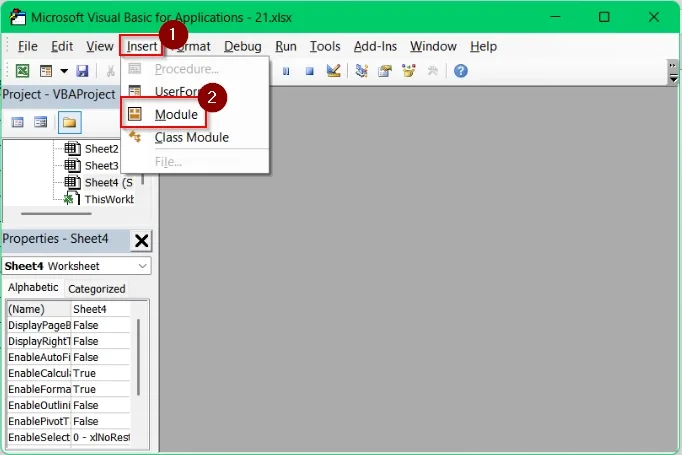Open the Project Explorer toolbar icon

361,70
